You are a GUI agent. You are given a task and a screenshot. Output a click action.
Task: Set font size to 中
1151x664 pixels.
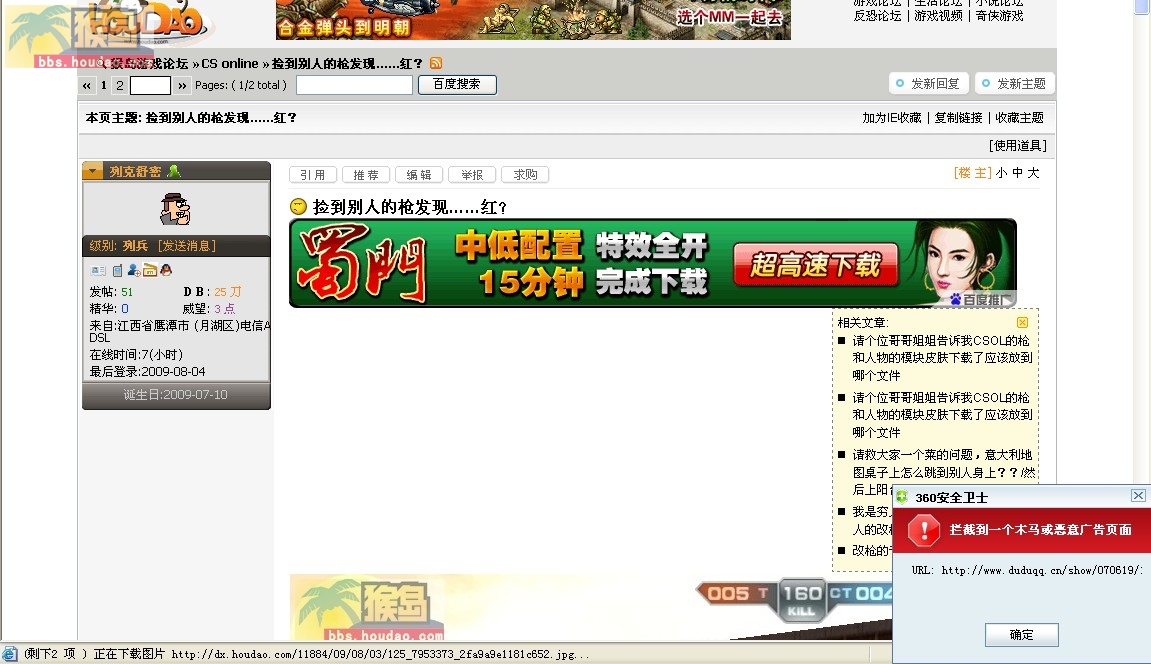pos(1017,173)
